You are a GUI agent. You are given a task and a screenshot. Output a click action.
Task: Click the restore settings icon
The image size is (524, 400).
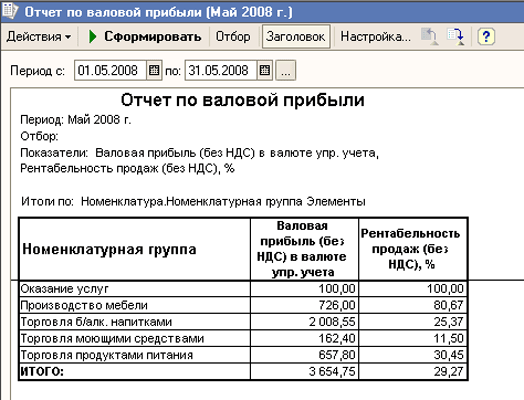pos(430,36)
